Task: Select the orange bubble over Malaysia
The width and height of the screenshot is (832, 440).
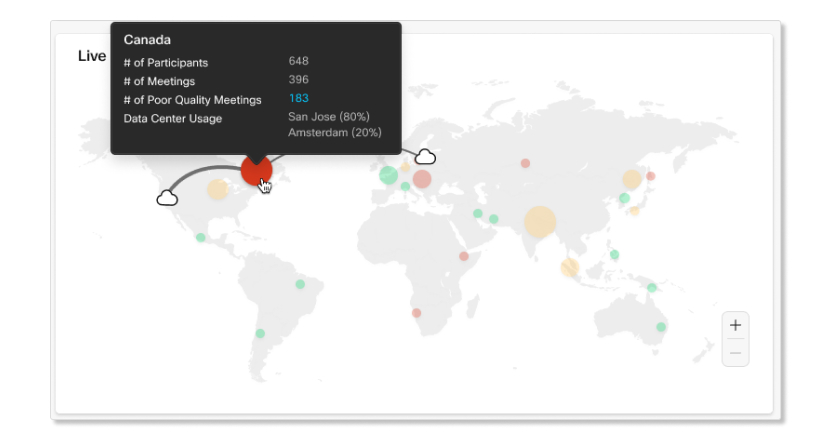Action: point(570,267)
